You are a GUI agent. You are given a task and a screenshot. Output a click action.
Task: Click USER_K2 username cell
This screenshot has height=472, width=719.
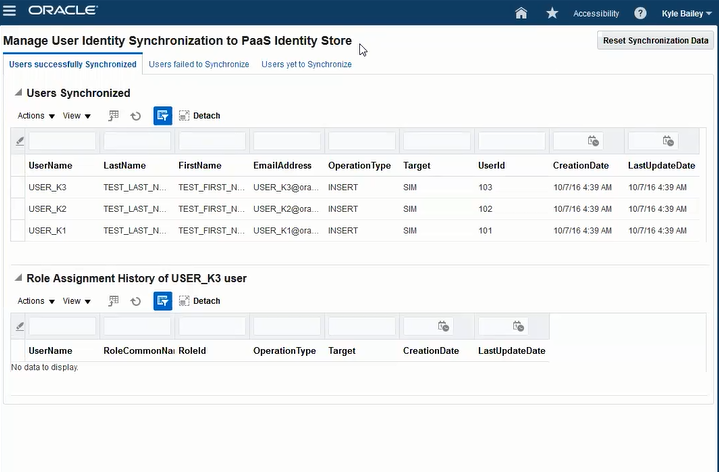(48, 209)
